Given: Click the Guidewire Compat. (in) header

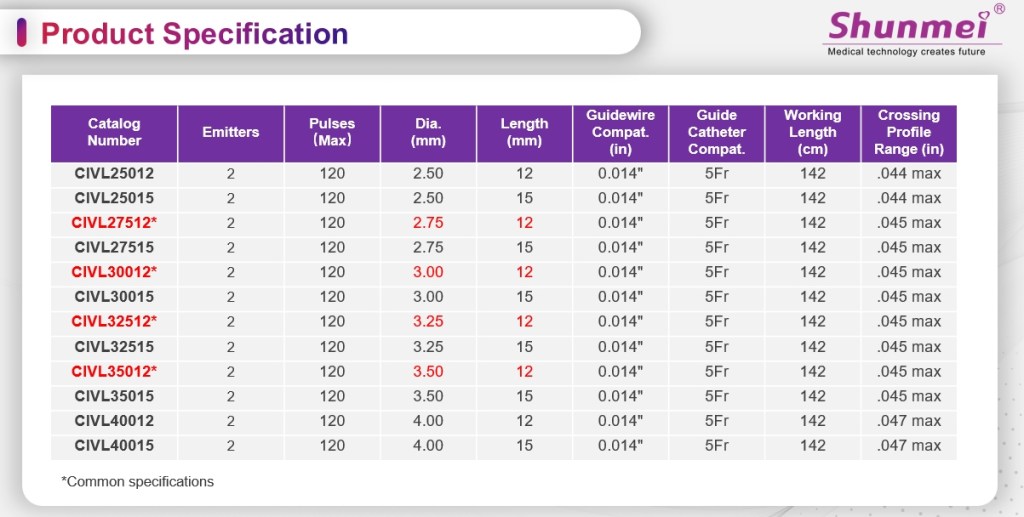Looking at the screenshot, I should pos(620,132).
